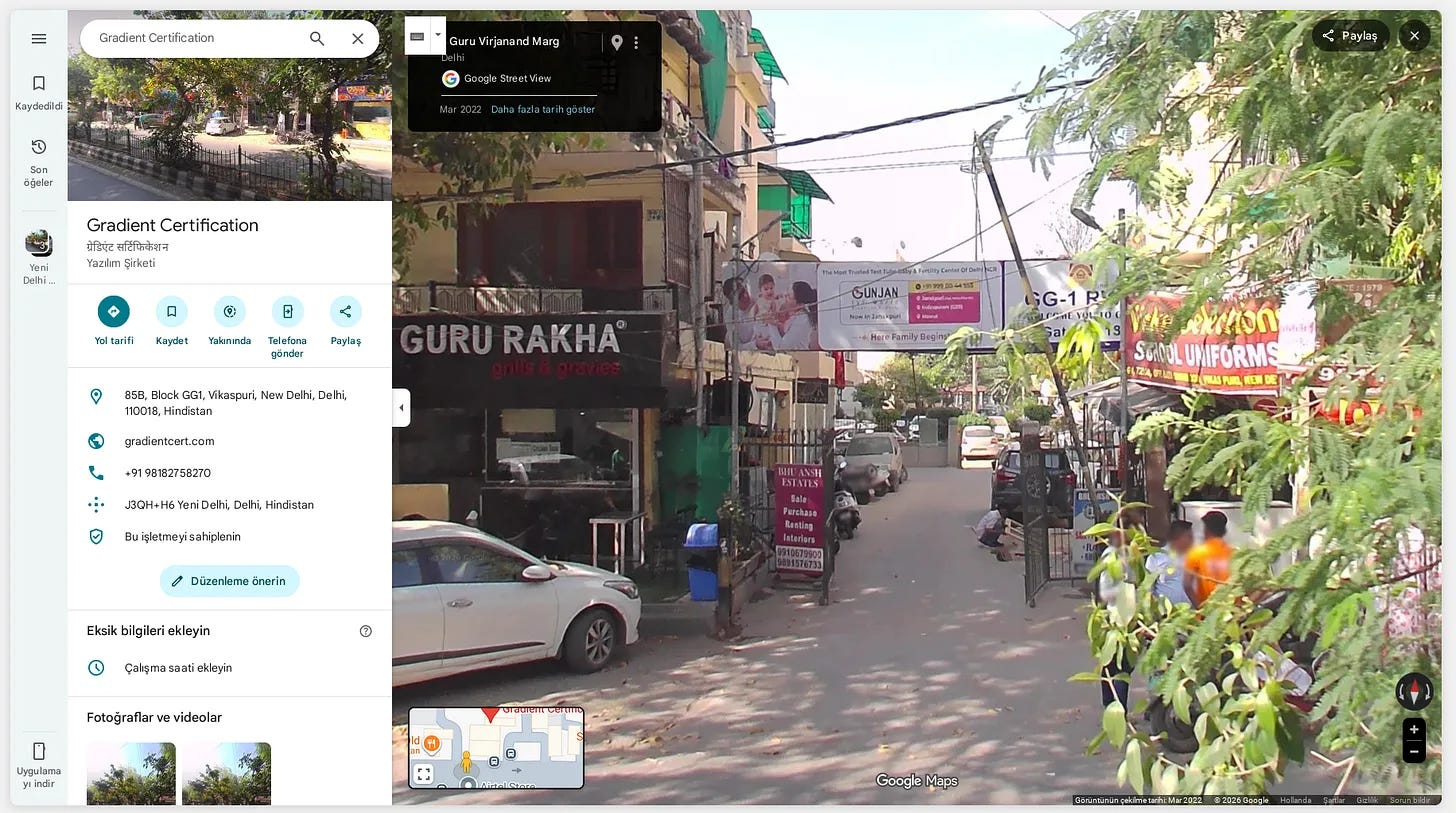
Task: Click the Gizlilik privacy link
Action: pos(1367,800)
